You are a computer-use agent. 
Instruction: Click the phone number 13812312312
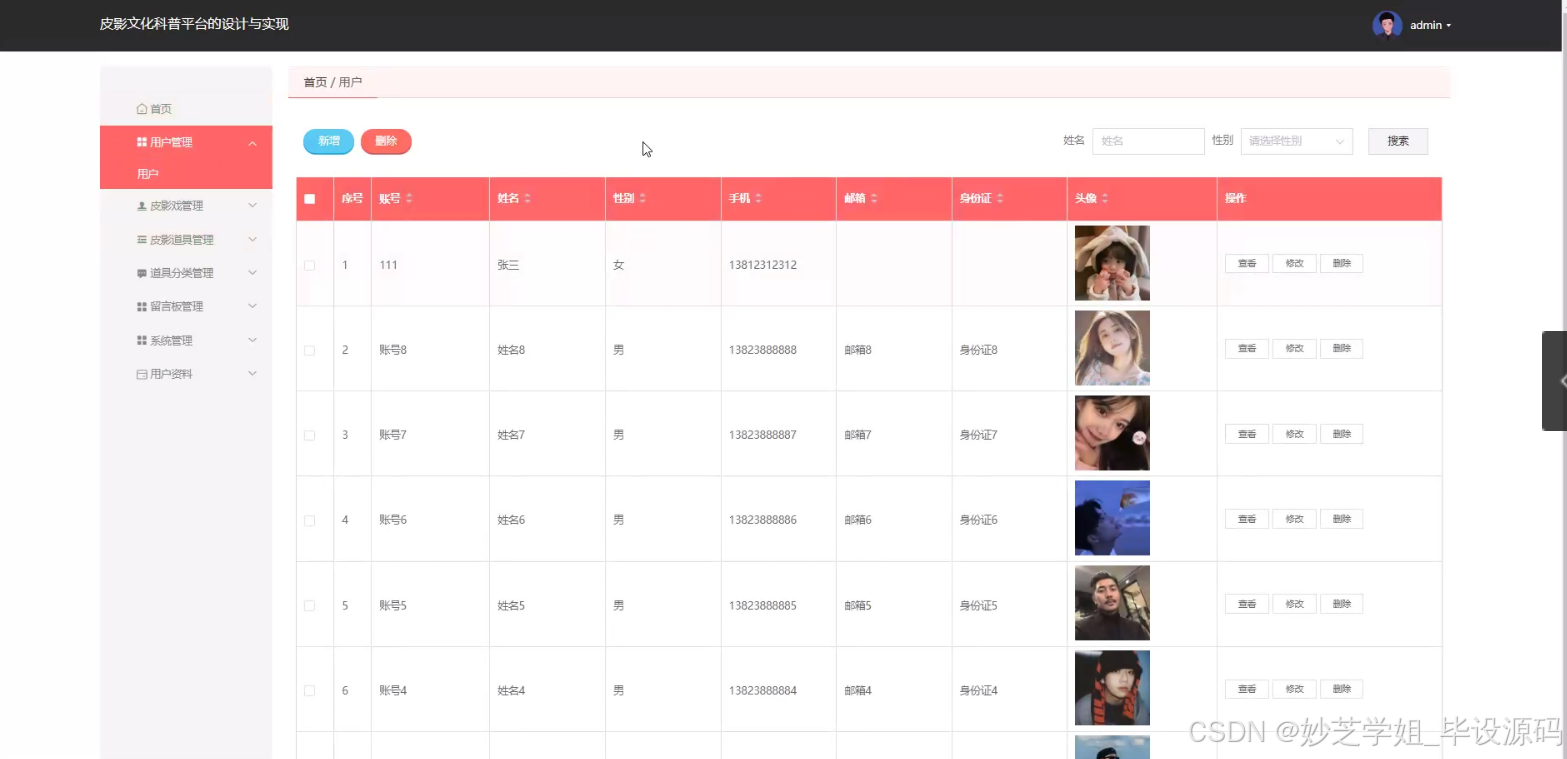click(763, 265)
